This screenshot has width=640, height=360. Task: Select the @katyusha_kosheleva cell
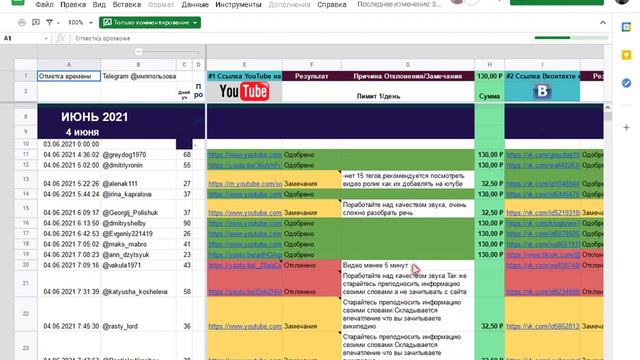[139, 283]
